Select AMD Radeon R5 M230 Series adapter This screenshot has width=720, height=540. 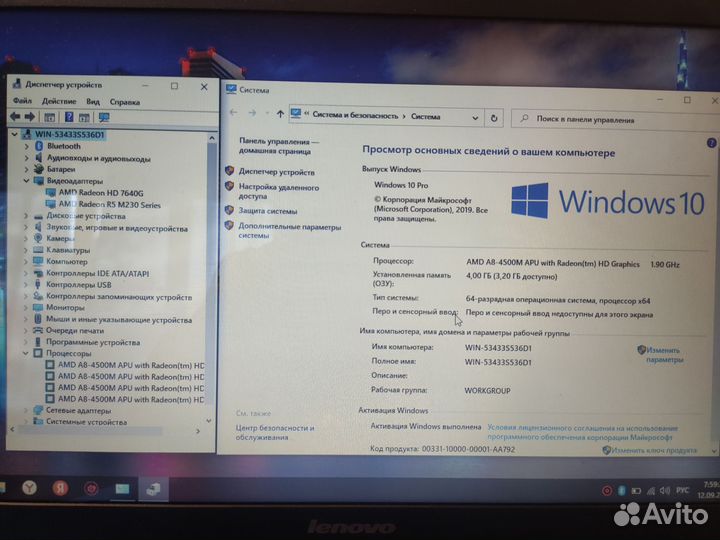click(x=109, y=205)
